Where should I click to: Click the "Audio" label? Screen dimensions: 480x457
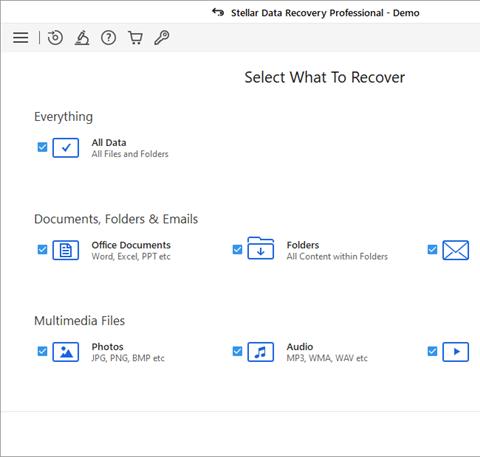300,347
